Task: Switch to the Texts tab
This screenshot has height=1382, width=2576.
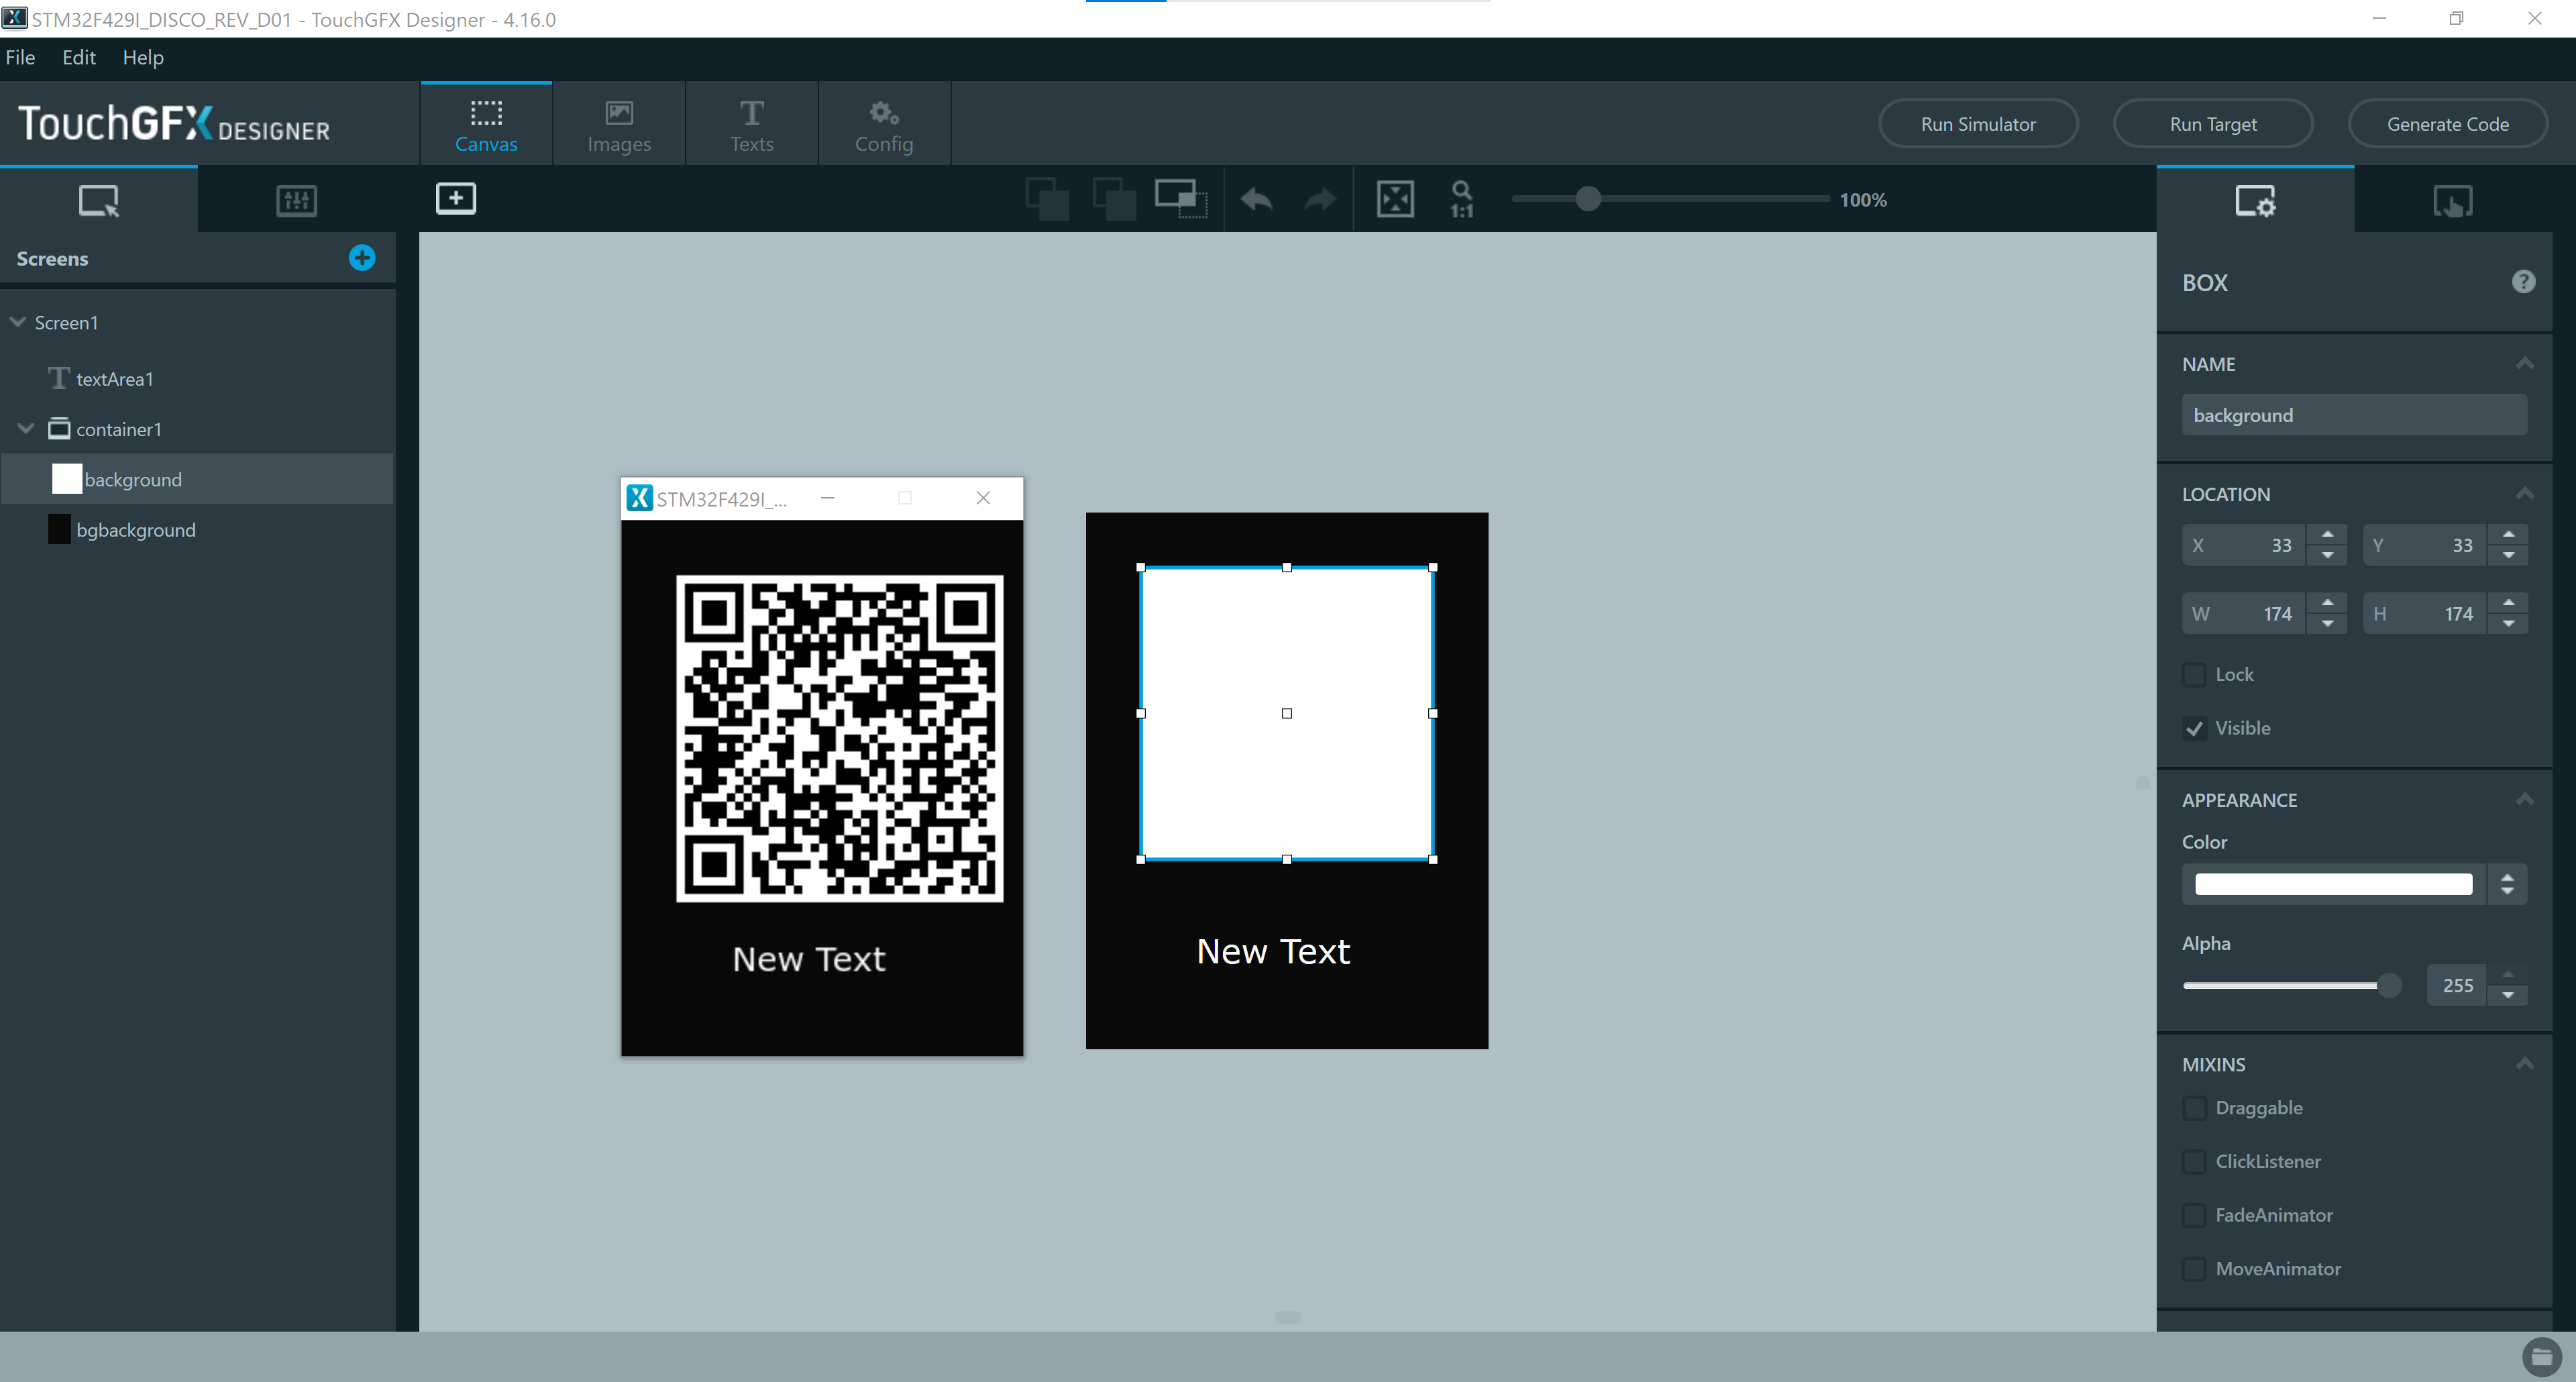Action: [x=751, y=122]
